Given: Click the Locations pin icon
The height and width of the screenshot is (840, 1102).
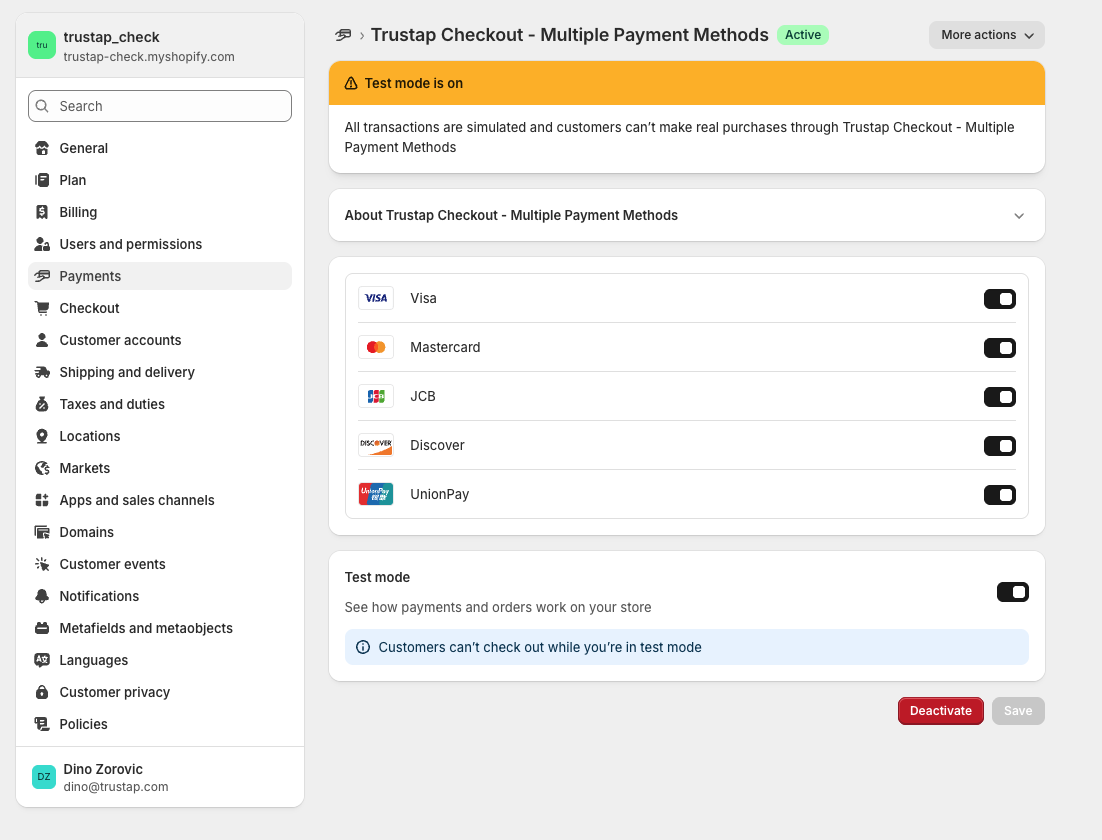Looking at the screenshot, I should (42, 436).
